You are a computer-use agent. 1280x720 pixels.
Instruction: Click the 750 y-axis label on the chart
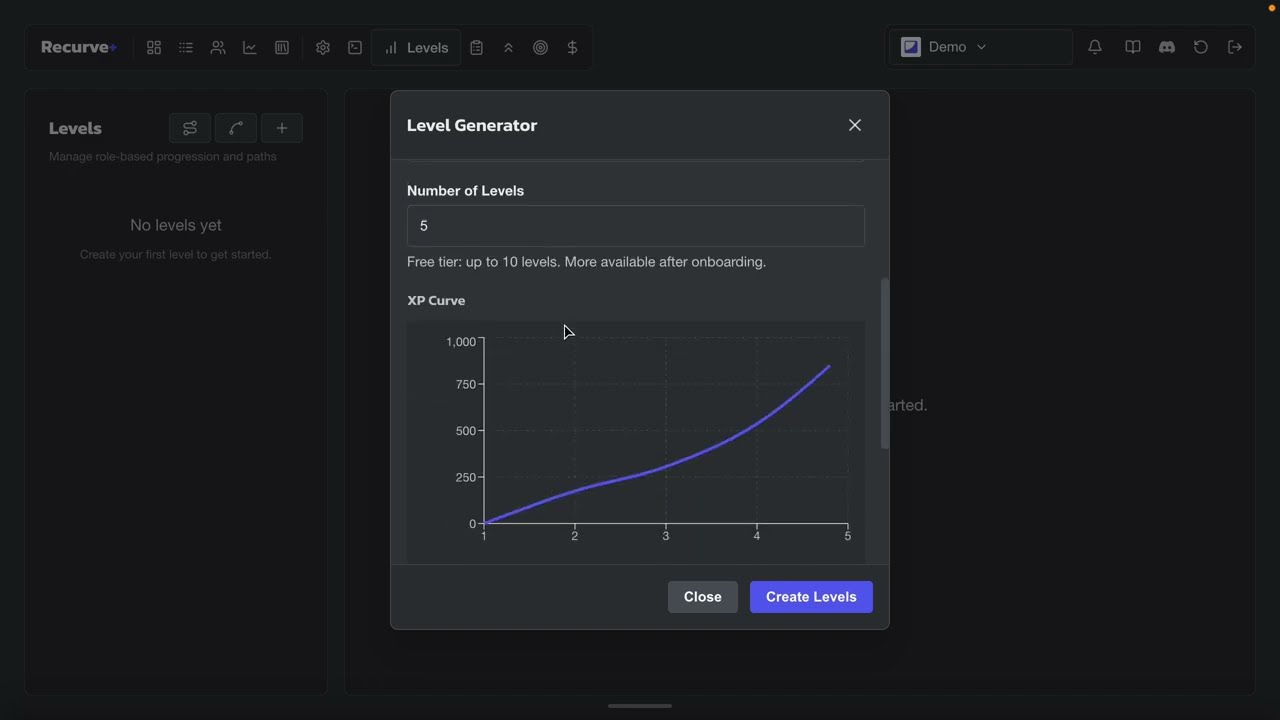[465, 384]
